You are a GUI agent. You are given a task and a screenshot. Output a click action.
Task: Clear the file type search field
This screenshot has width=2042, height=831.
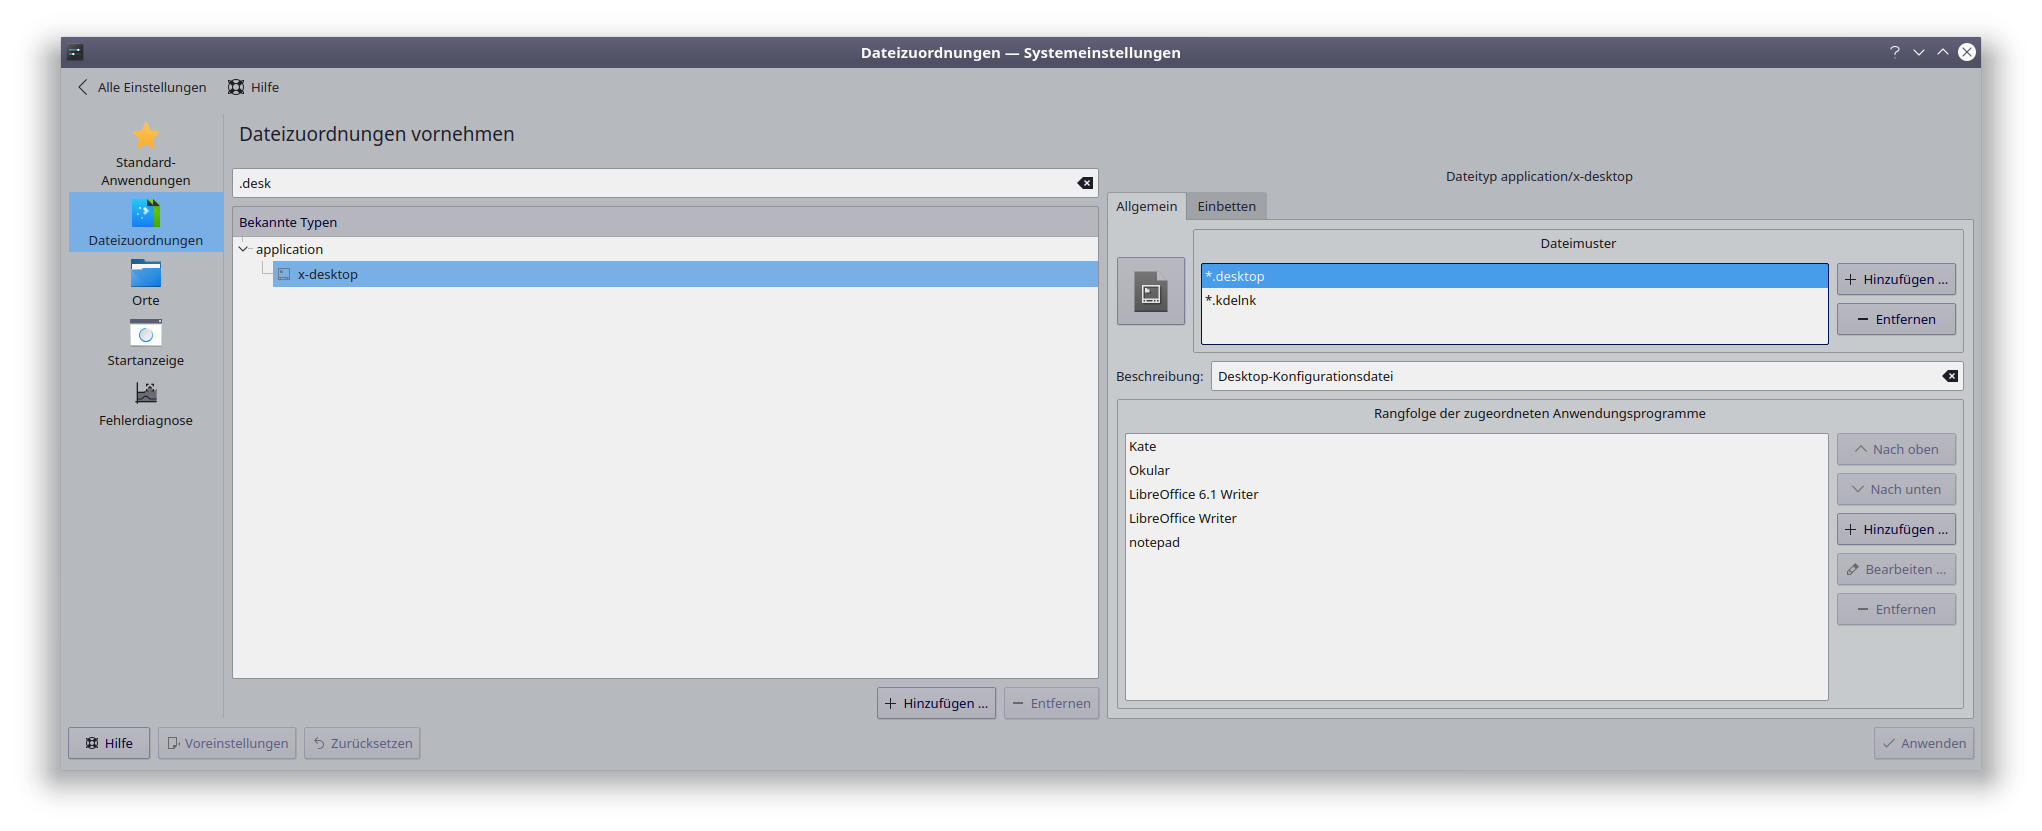click(1085, 183)
